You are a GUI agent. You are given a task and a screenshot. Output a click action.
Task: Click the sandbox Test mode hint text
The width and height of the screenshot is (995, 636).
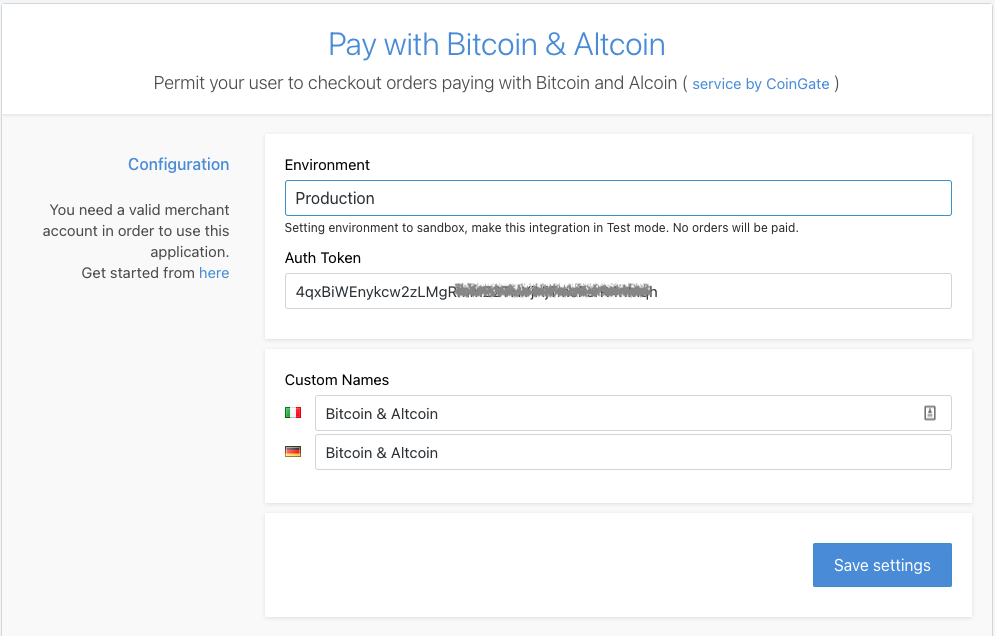click(541, 228)
